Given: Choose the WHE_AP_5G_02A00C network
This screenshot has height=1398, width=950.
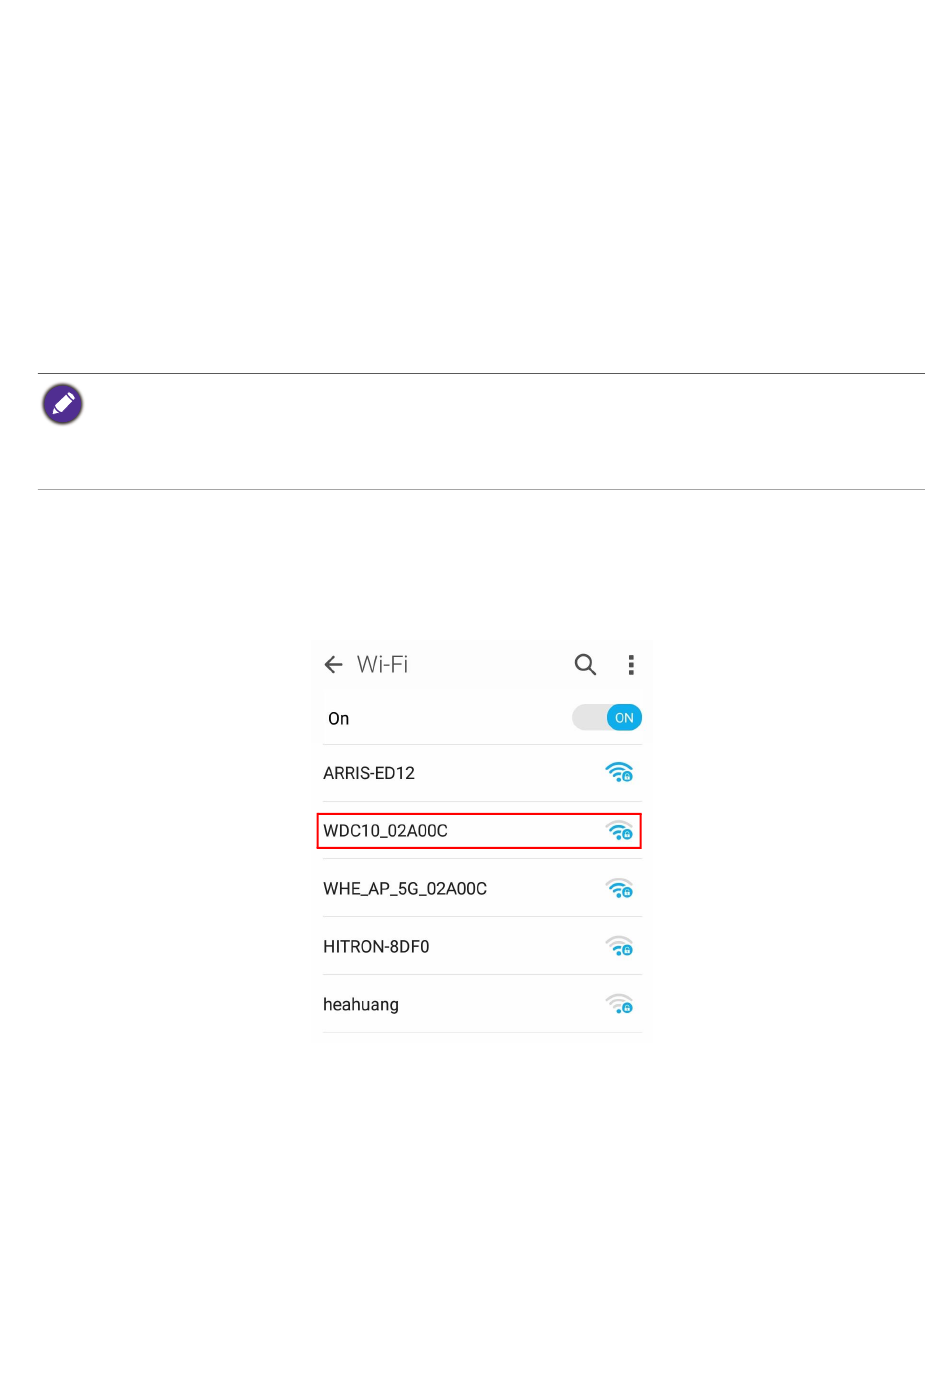Looking at the screenshot, I should (x=482, y=889).
